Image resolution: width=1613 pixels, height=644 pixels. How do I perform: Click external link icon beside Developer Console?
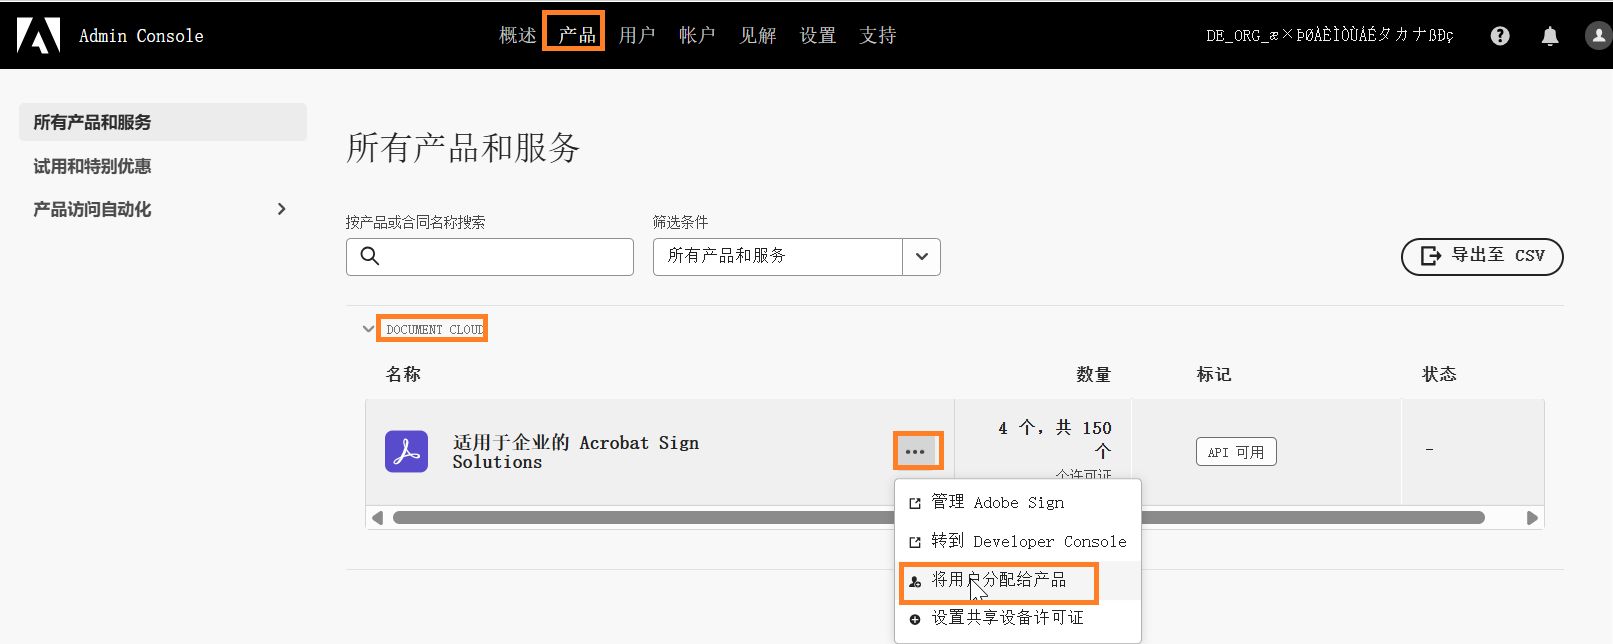pyautogui.click(x=914, y=542)
